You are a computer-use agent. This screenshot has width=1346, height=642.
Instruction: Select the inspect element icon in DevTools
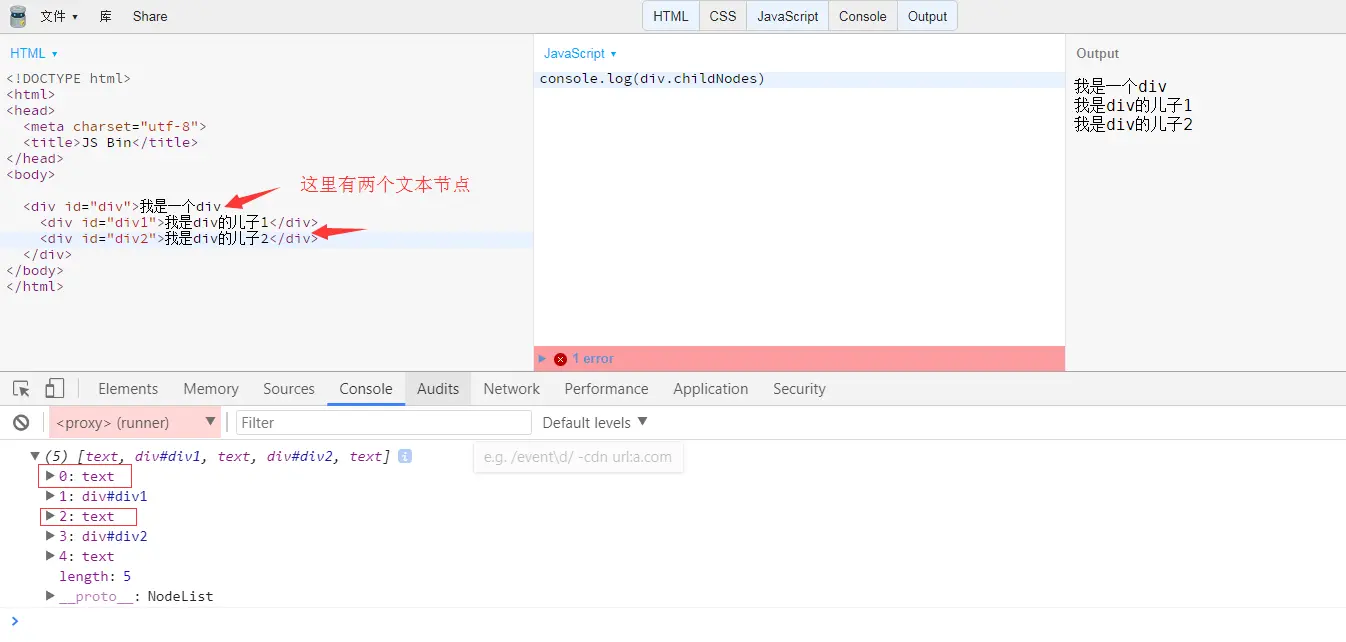point(21,389)
